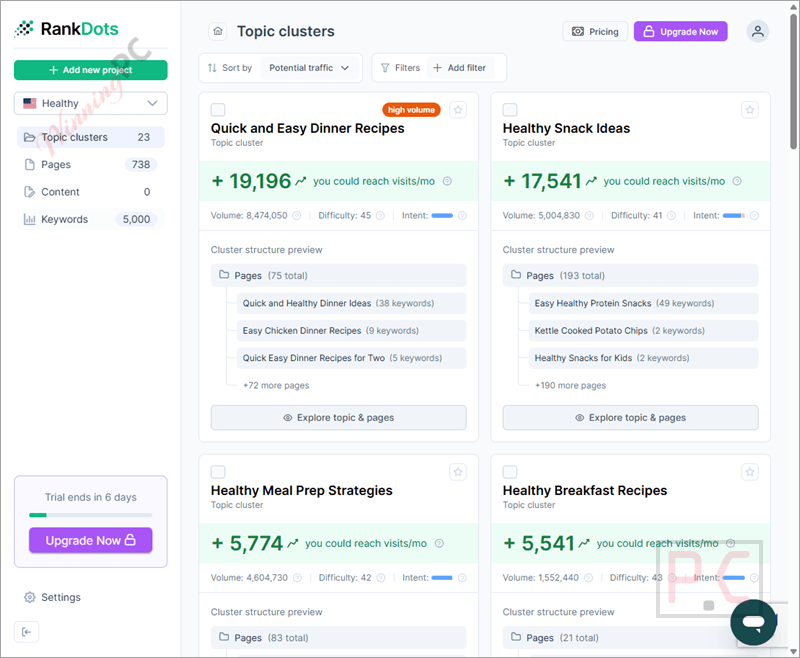Click the page vertical scrollbar
800x658 pixels.
pos(793,82)
